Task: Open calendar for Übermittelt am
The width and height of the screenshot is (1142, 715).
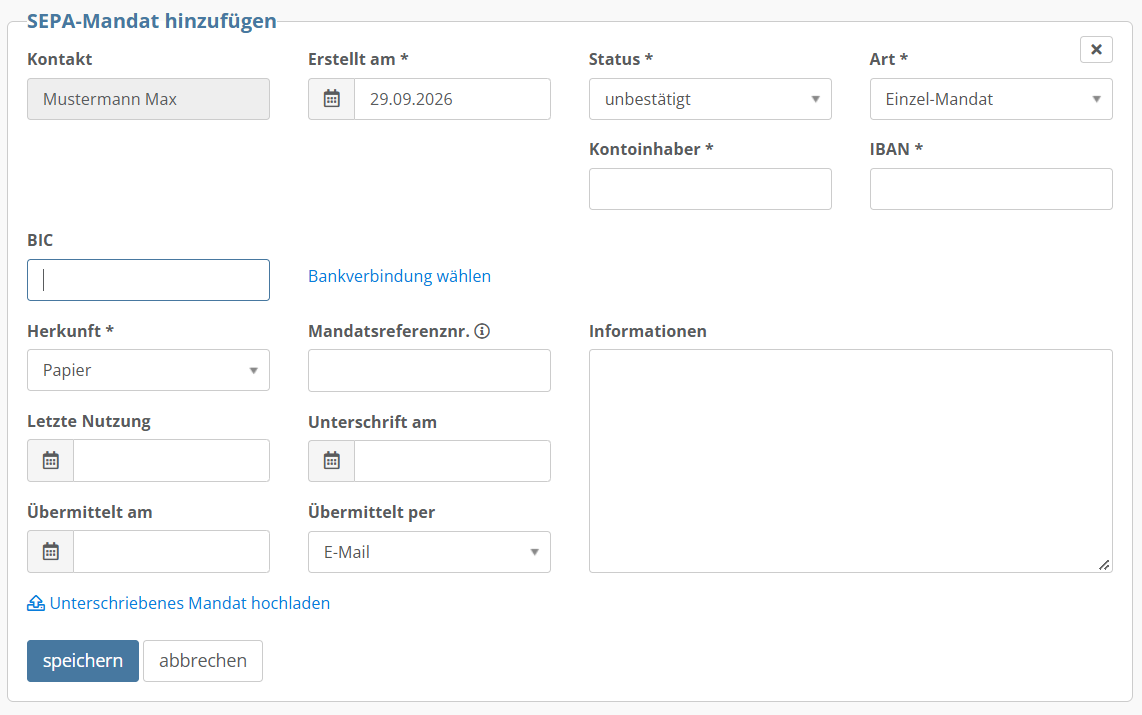Action: [50, 551]
